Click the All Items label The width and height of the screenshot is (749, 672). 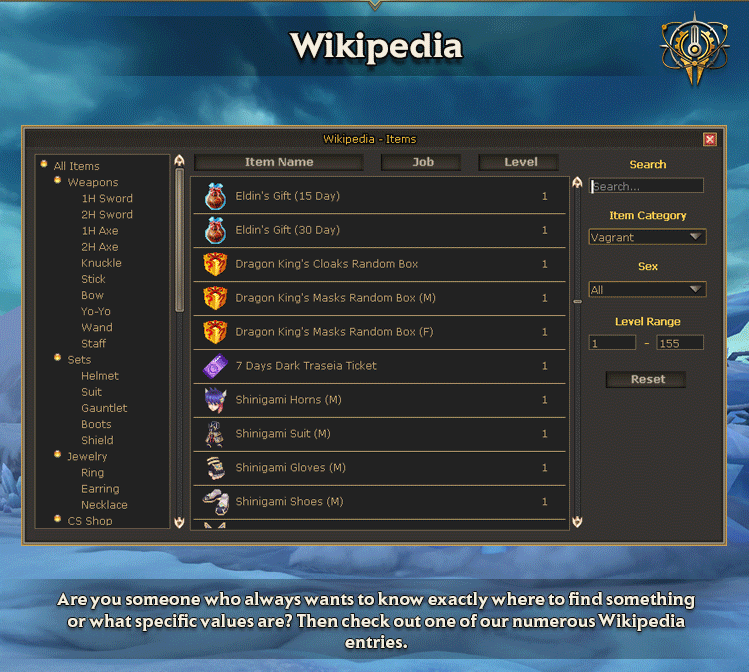(76, 166)
